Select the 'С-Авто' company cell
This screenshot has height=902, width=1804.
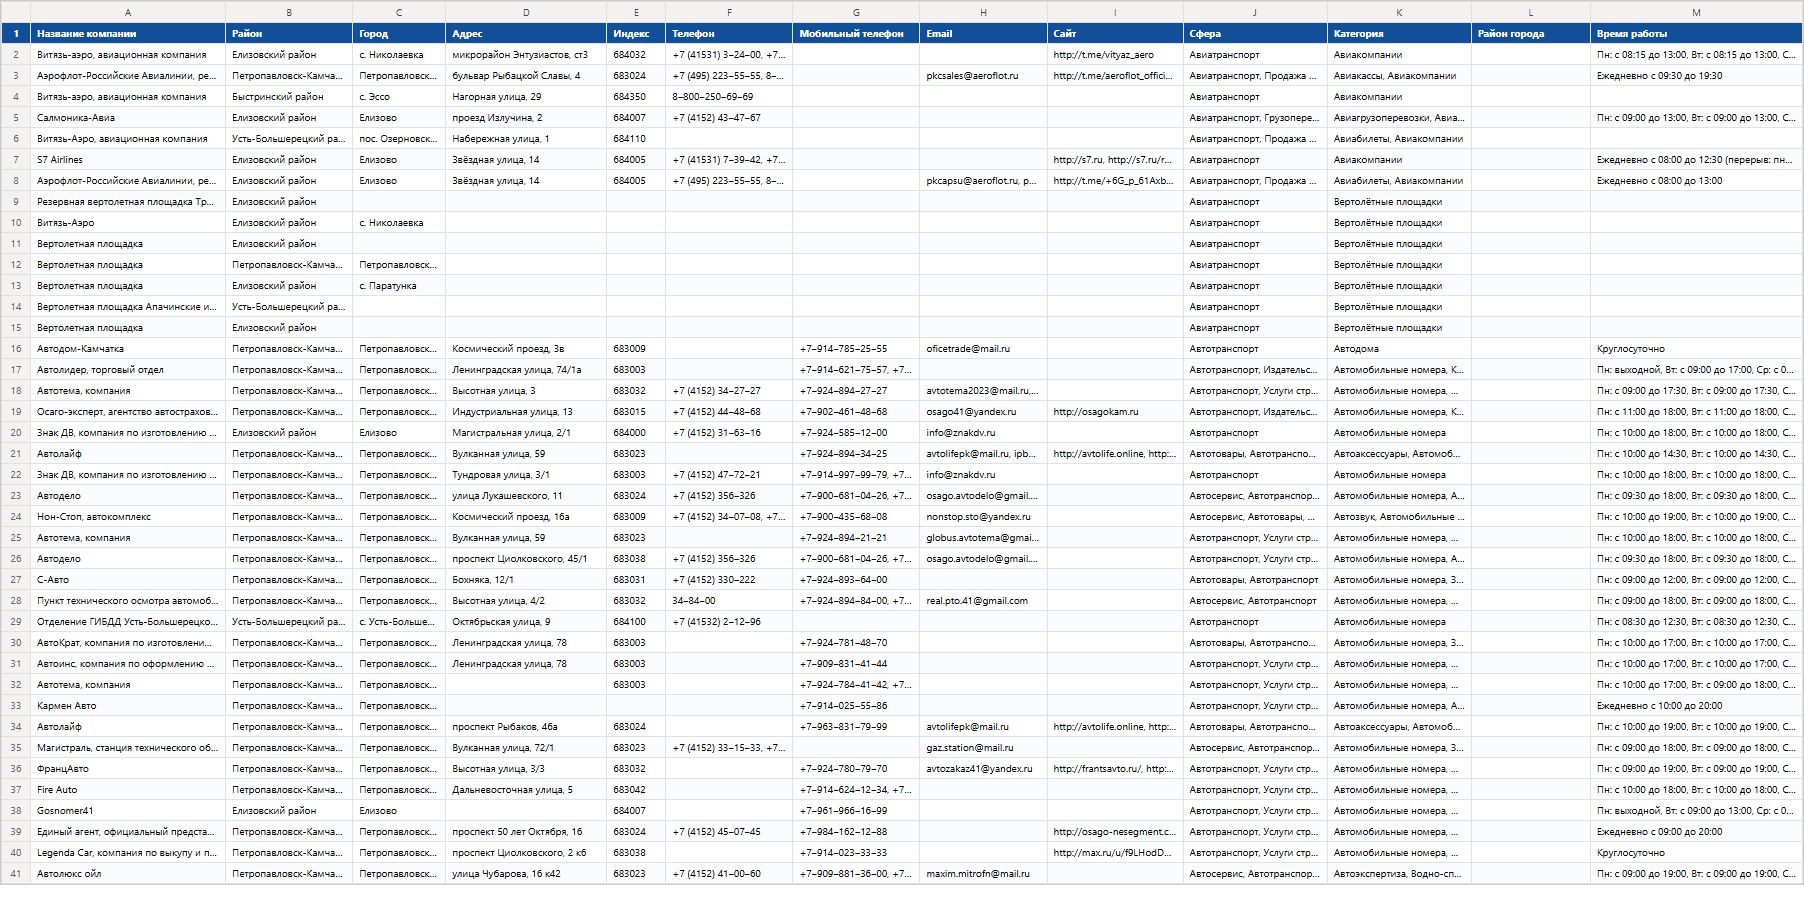tap(128, 580)
